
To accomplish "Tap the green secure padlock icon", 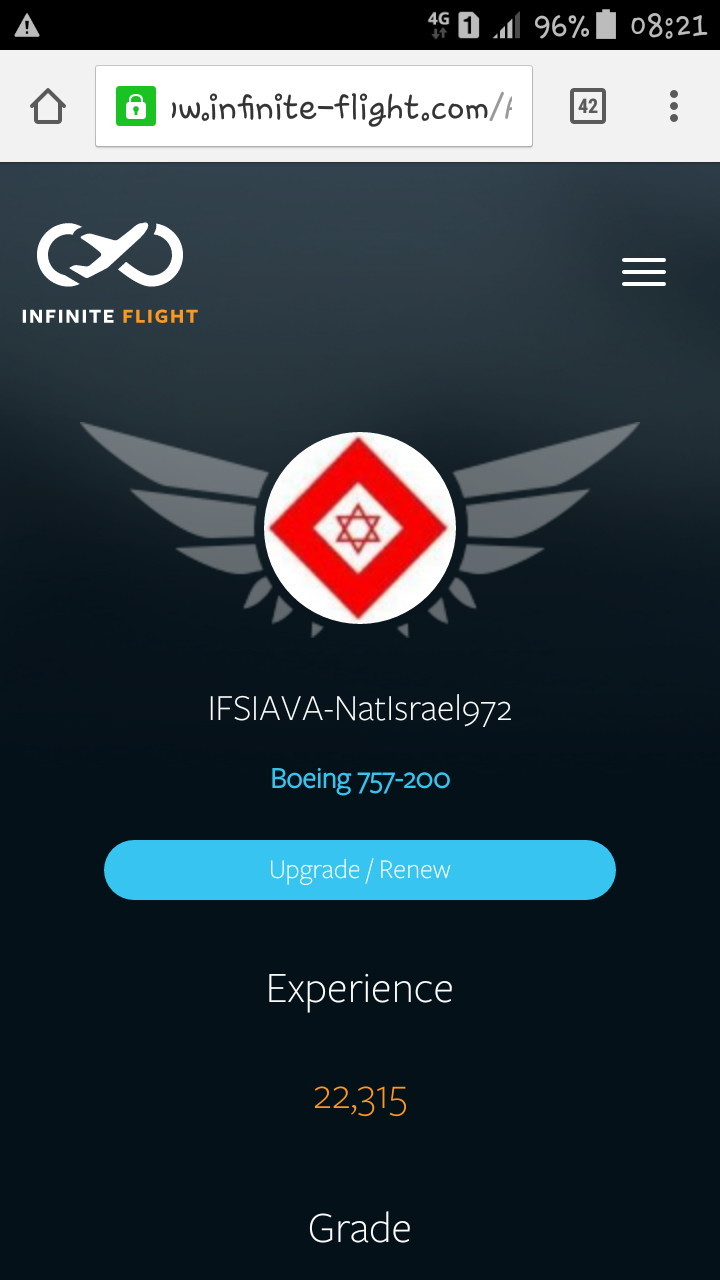I will point(136,106).
